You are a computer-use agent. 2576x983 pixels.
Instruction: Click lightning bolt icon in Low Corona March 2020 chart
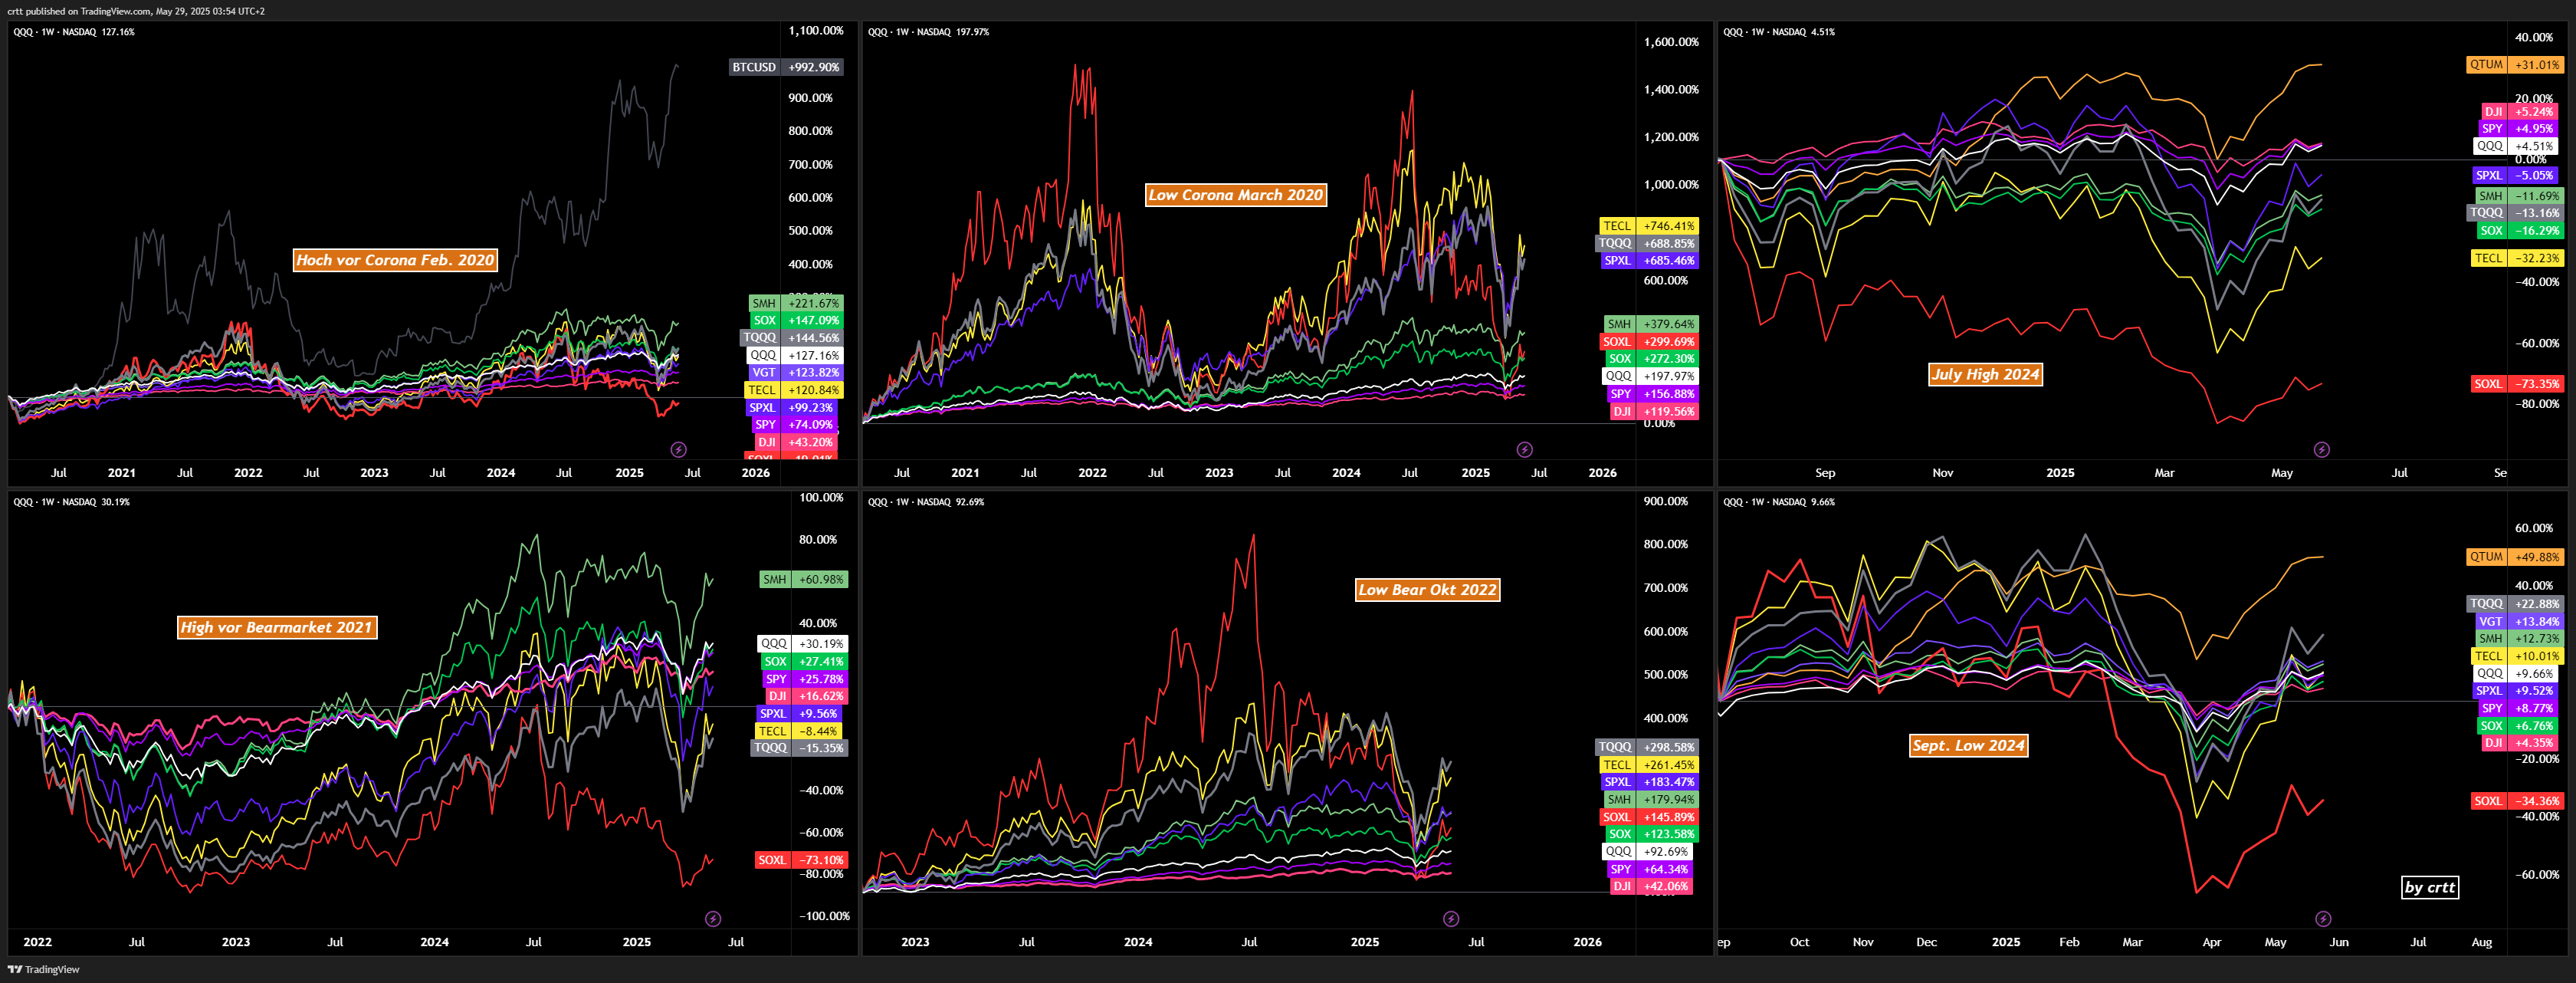pyautogui.click(x=1524, y=450)
